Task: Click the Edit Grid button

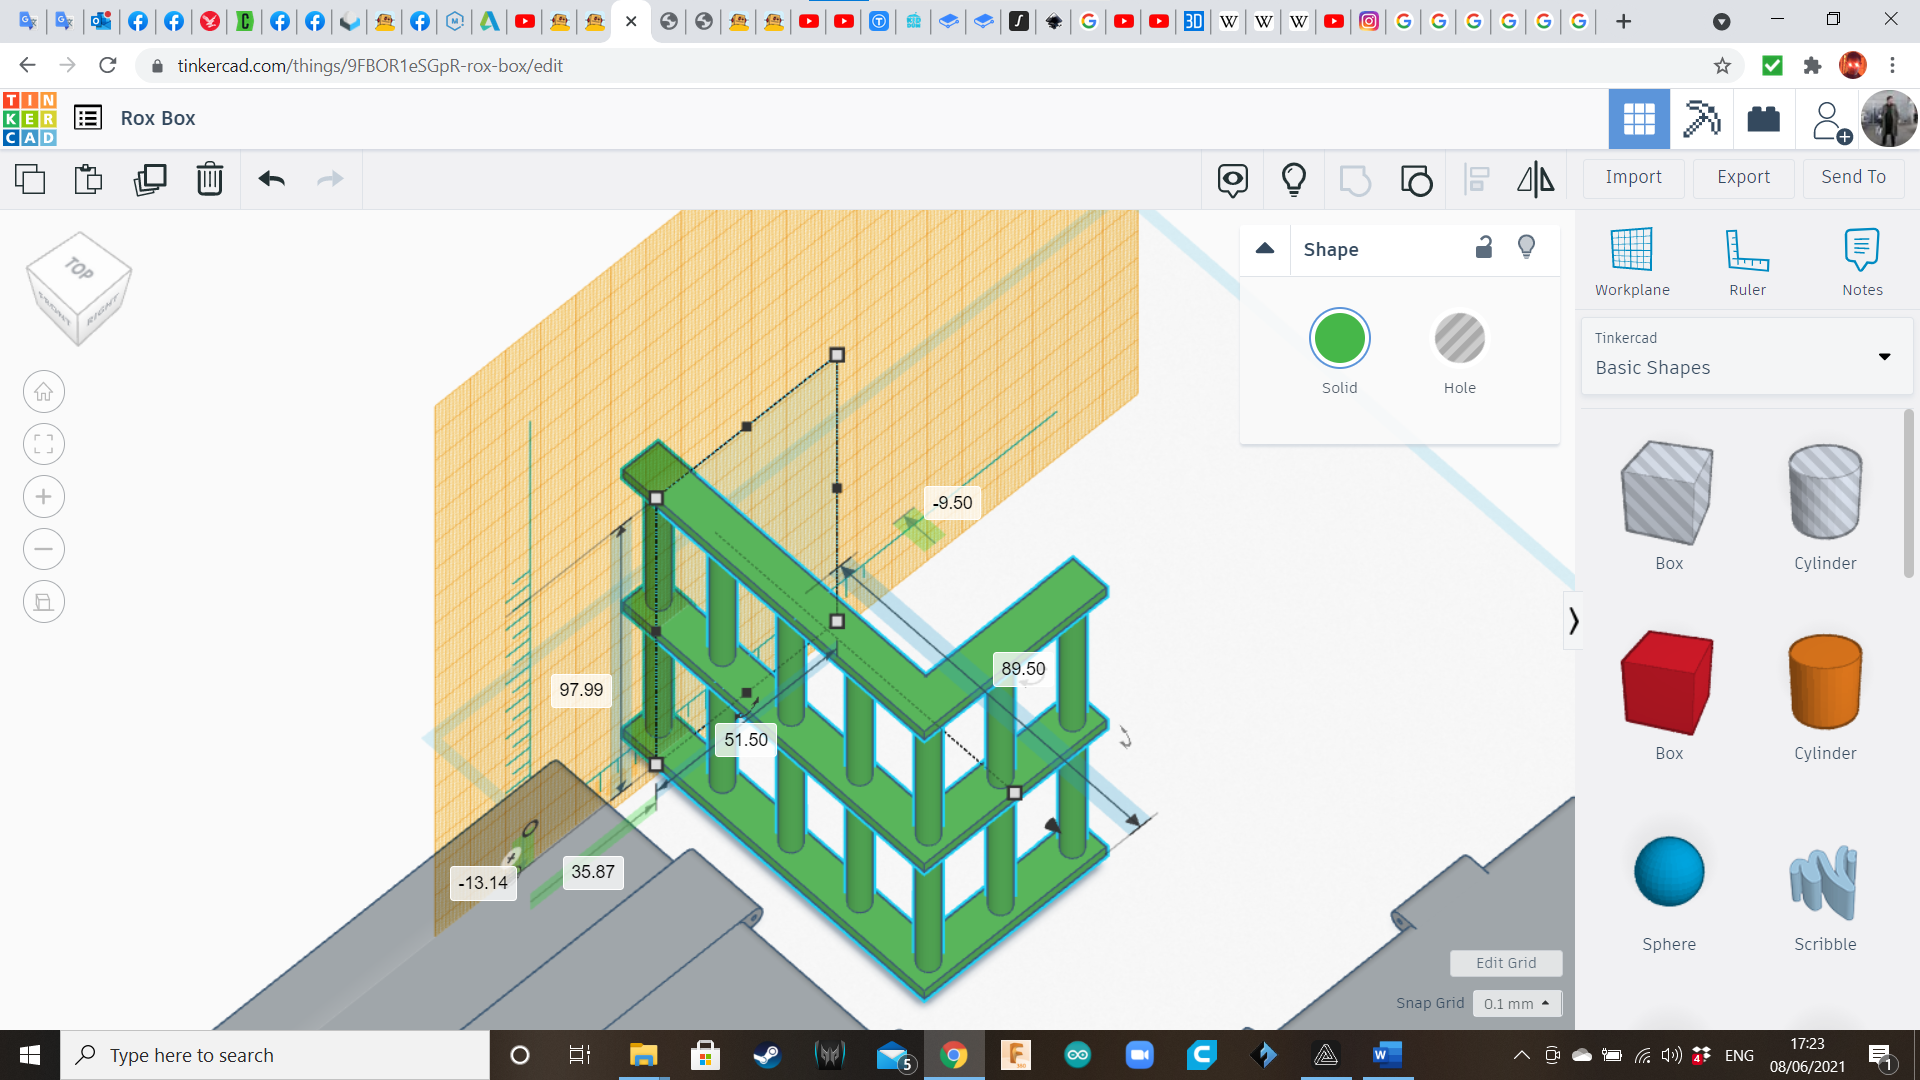Action: point(1505,963)
